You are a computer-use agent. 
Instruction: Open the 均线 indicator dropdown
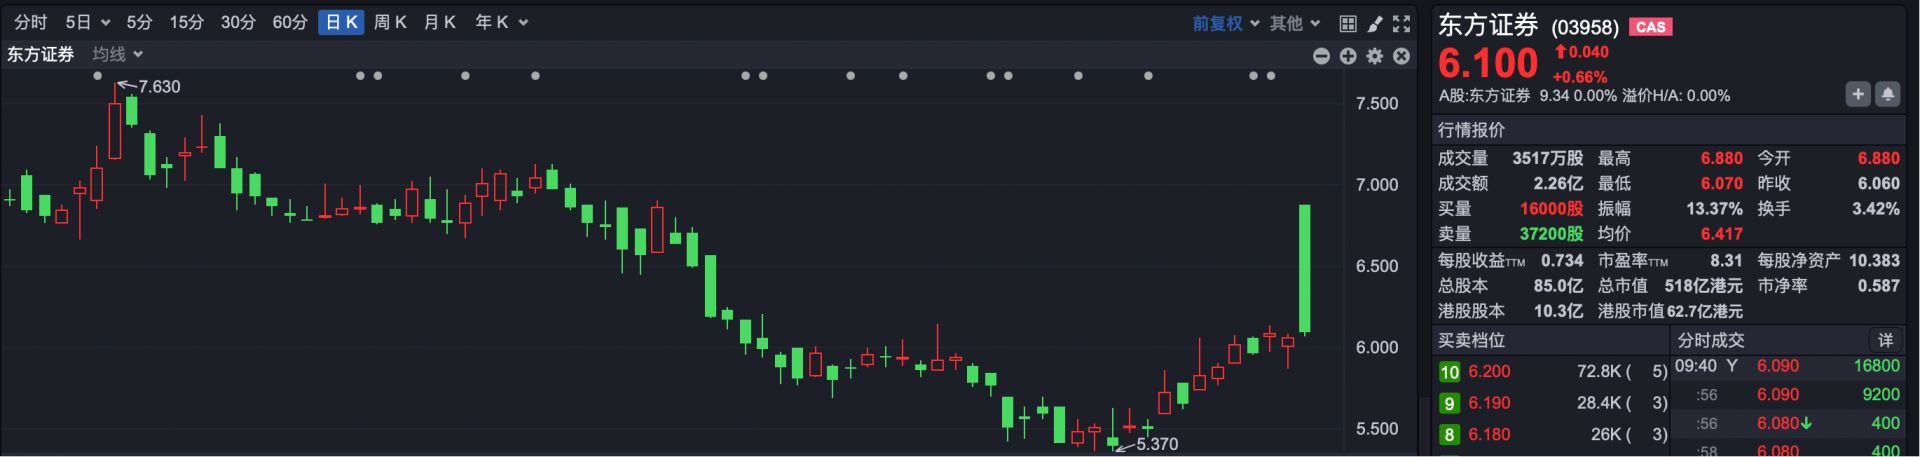tap(118, 54)
